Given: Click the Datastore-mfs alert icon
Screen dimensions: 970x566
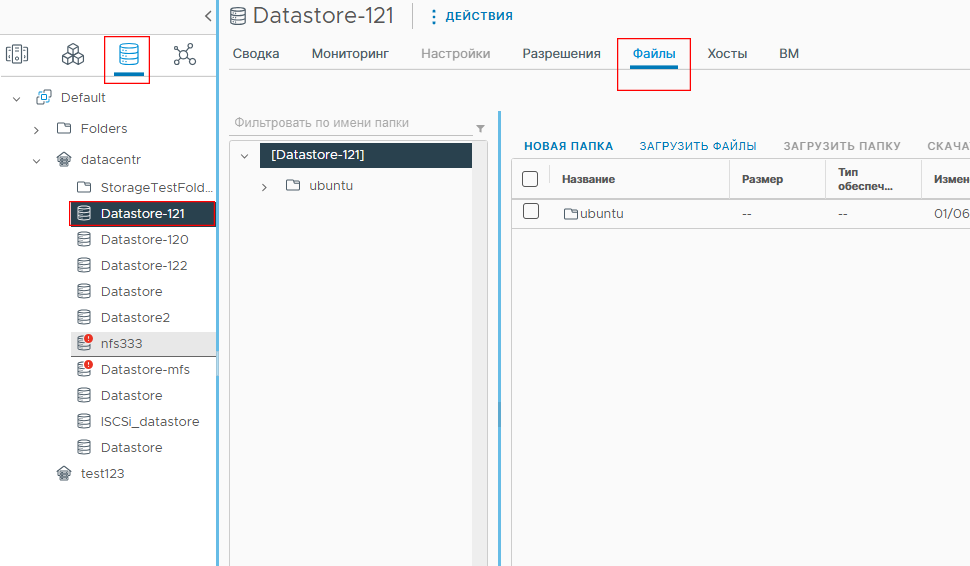Looking at the screenshot, I should click(x=84, y=369).
